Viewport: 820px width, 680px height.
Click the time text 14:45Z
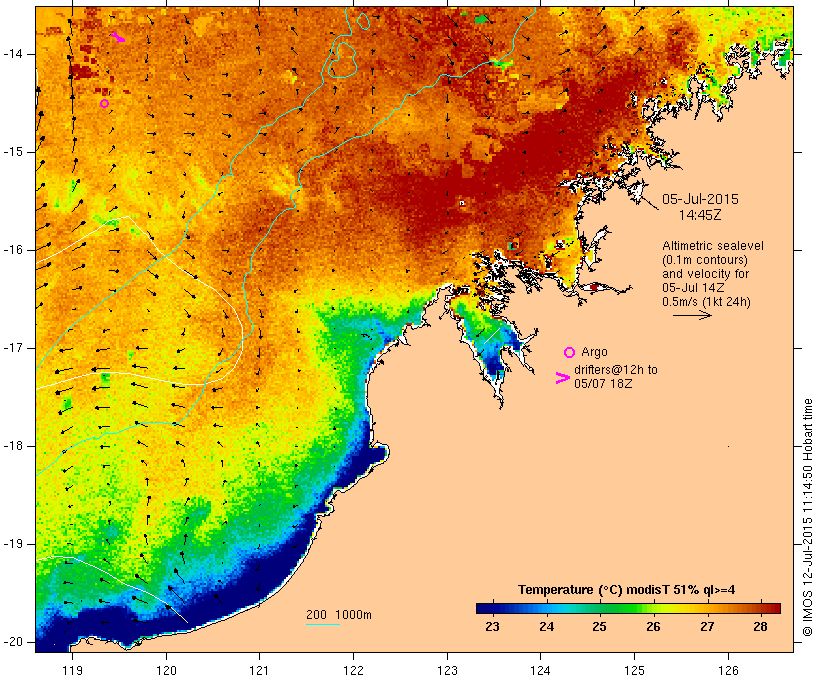[x=700, y=215]
